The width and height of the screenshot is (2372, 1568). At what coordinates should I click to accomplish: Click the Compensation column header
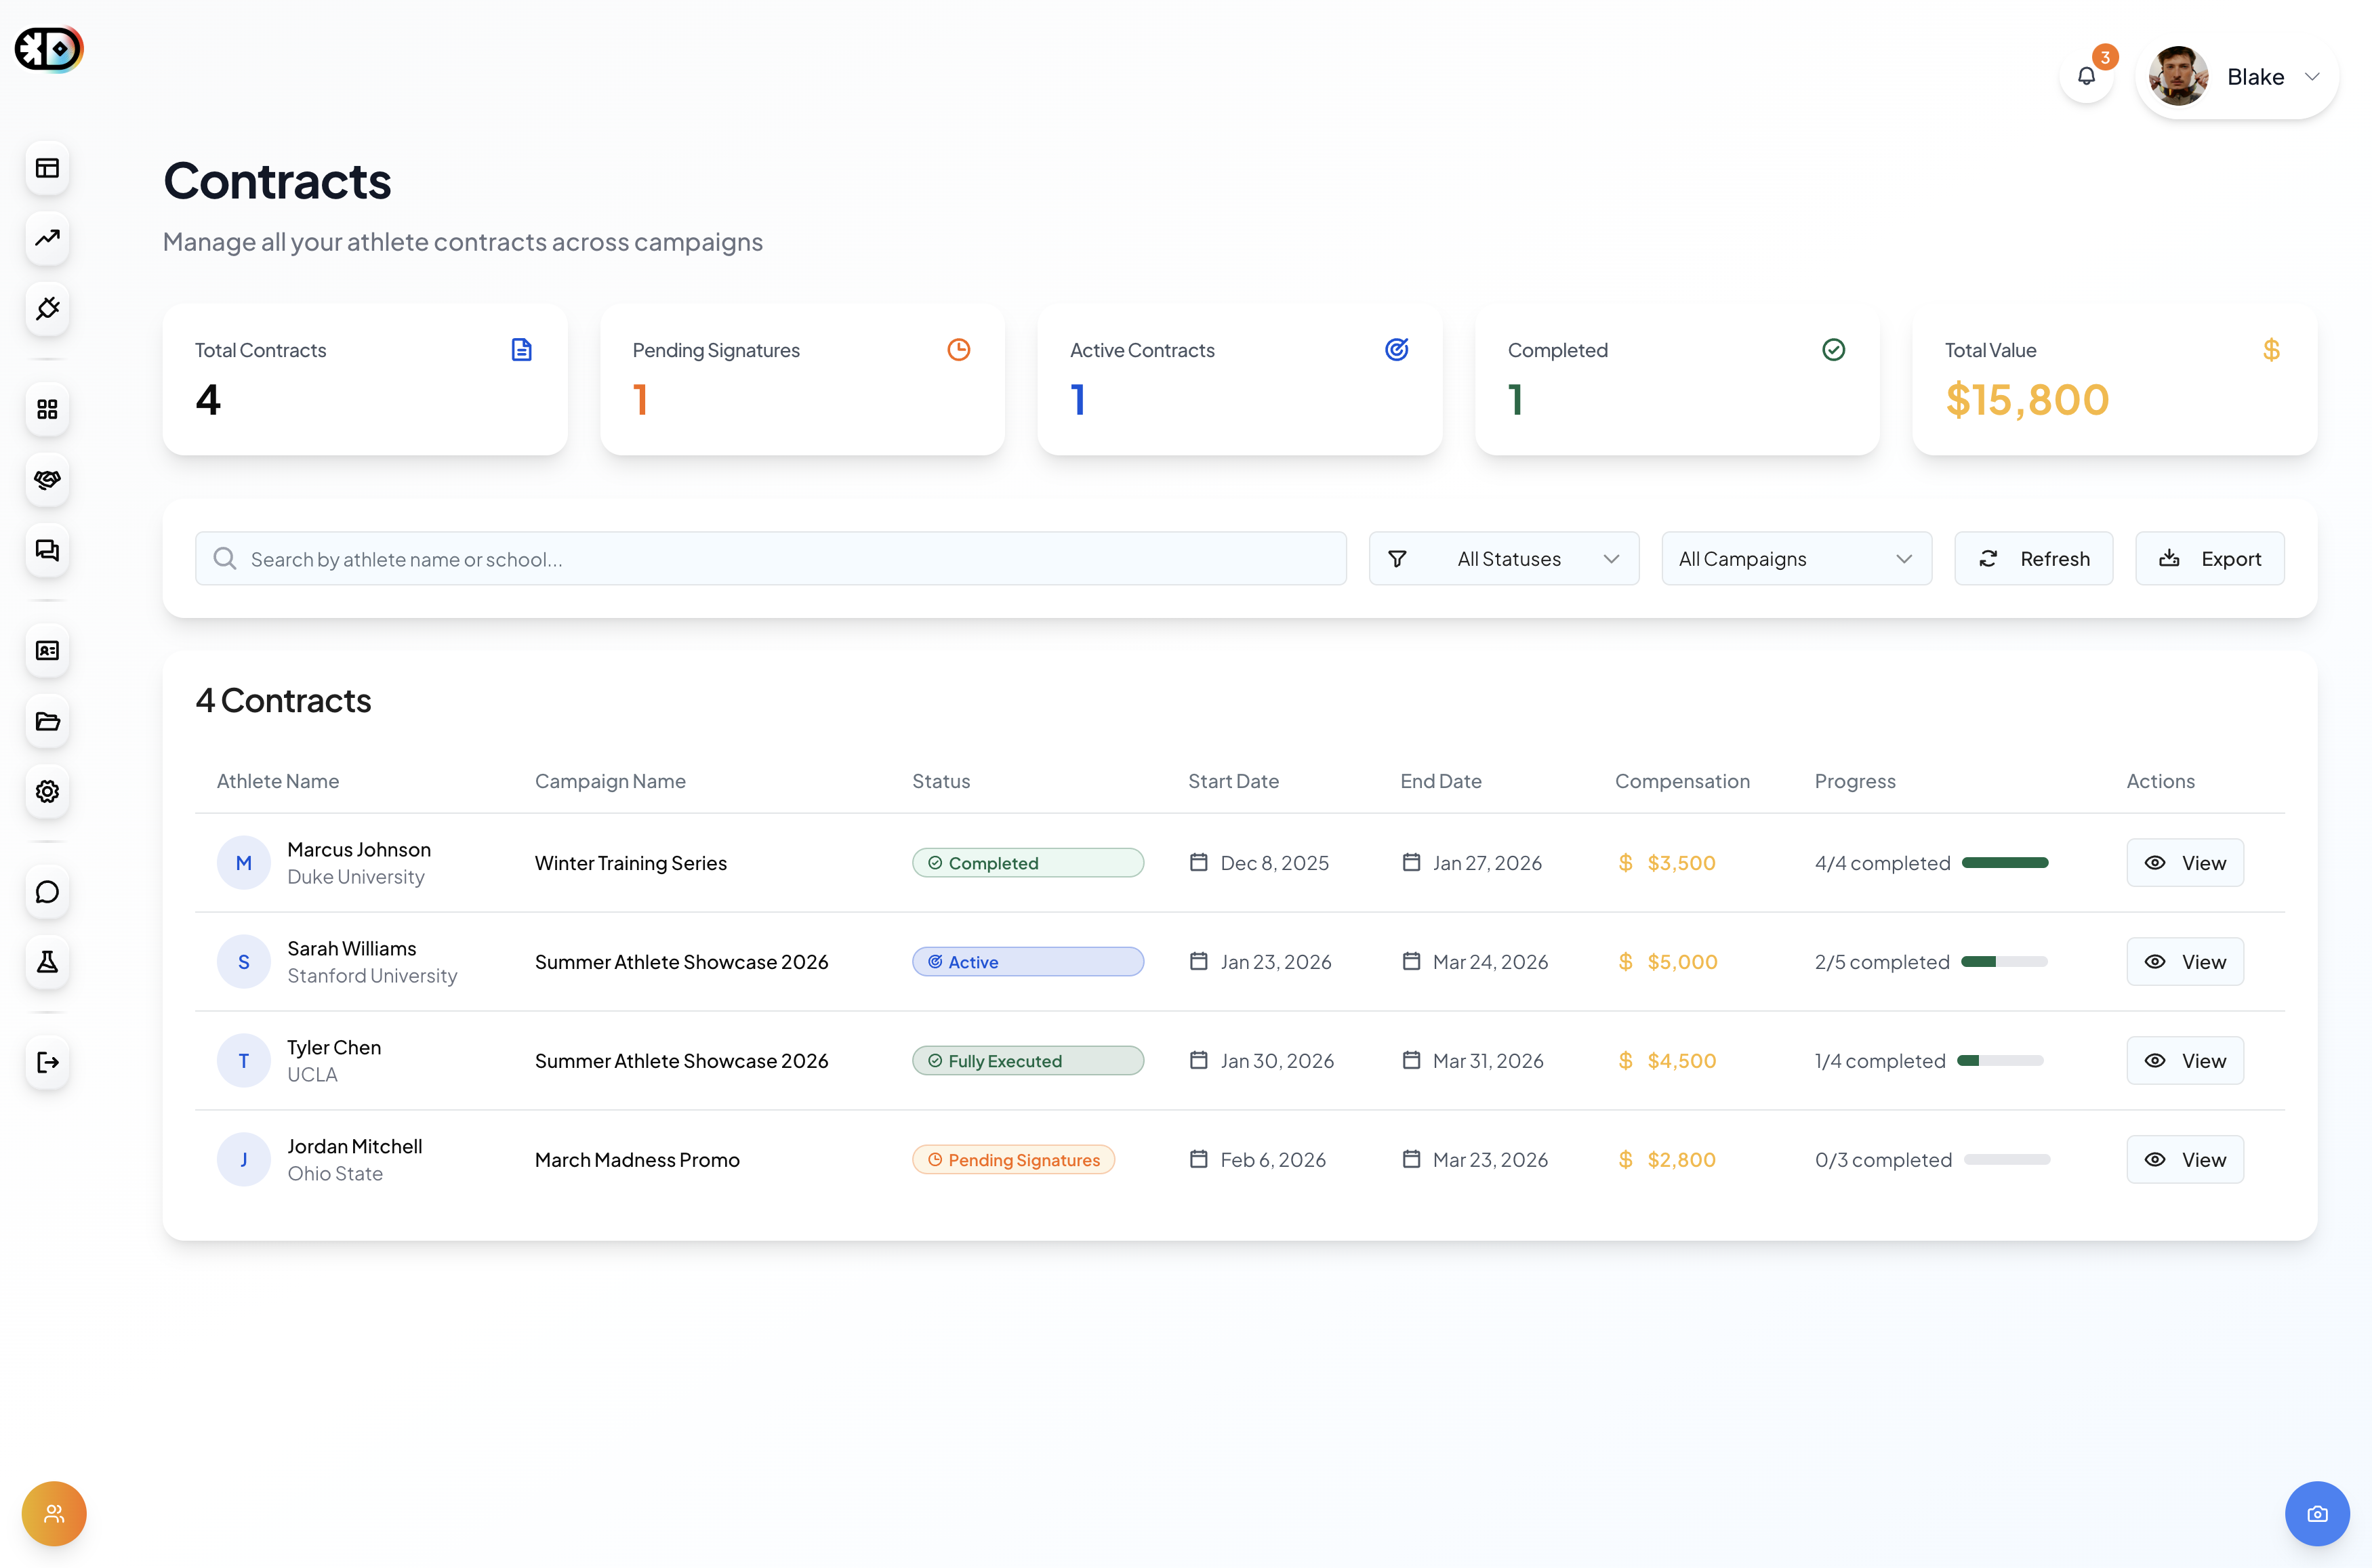1682,781
